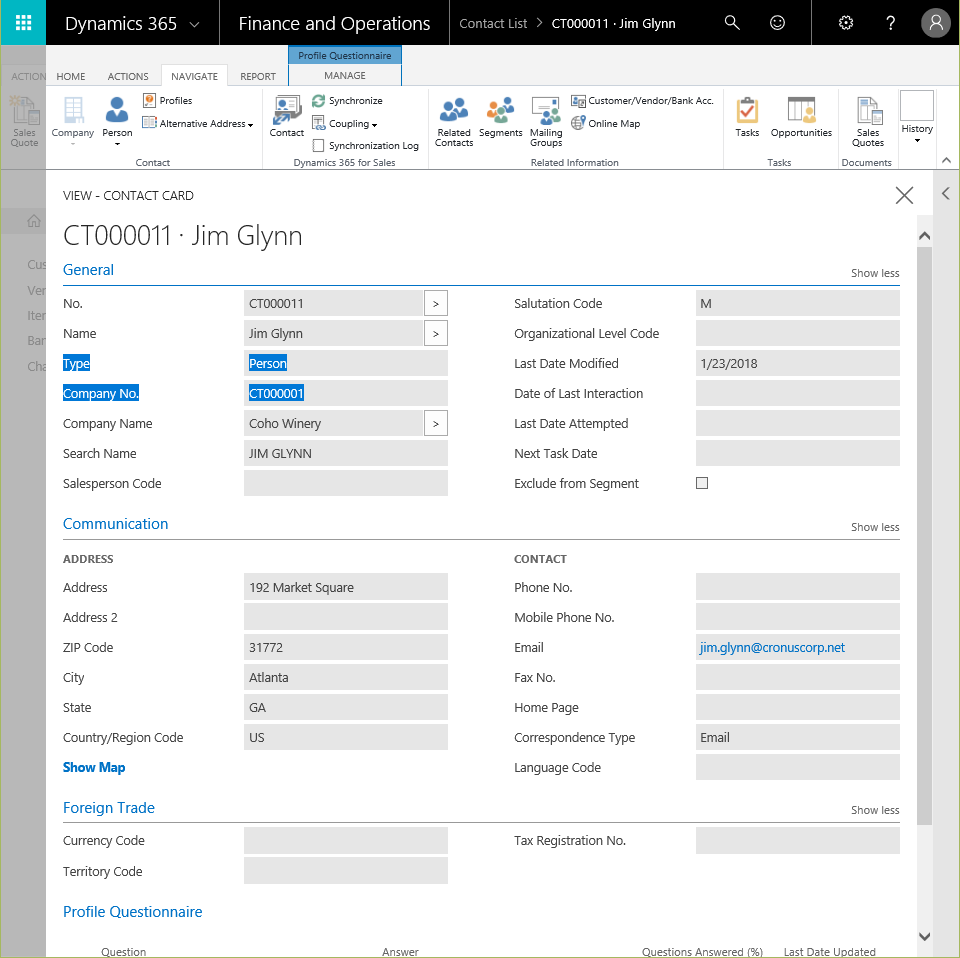Screen dimensions: 960x958
Task: Select the NAVIGATE ribbon tab
Action: 195,77
